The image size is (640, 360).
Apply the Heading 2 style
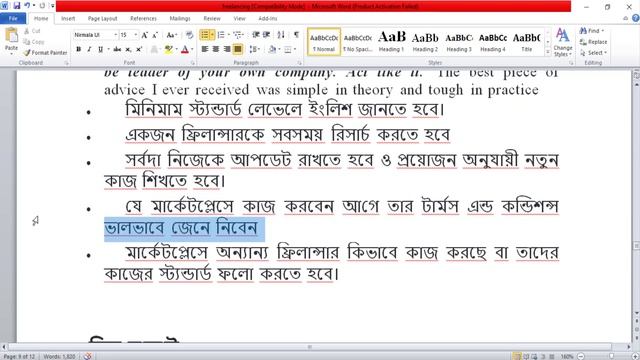point(425,41)
